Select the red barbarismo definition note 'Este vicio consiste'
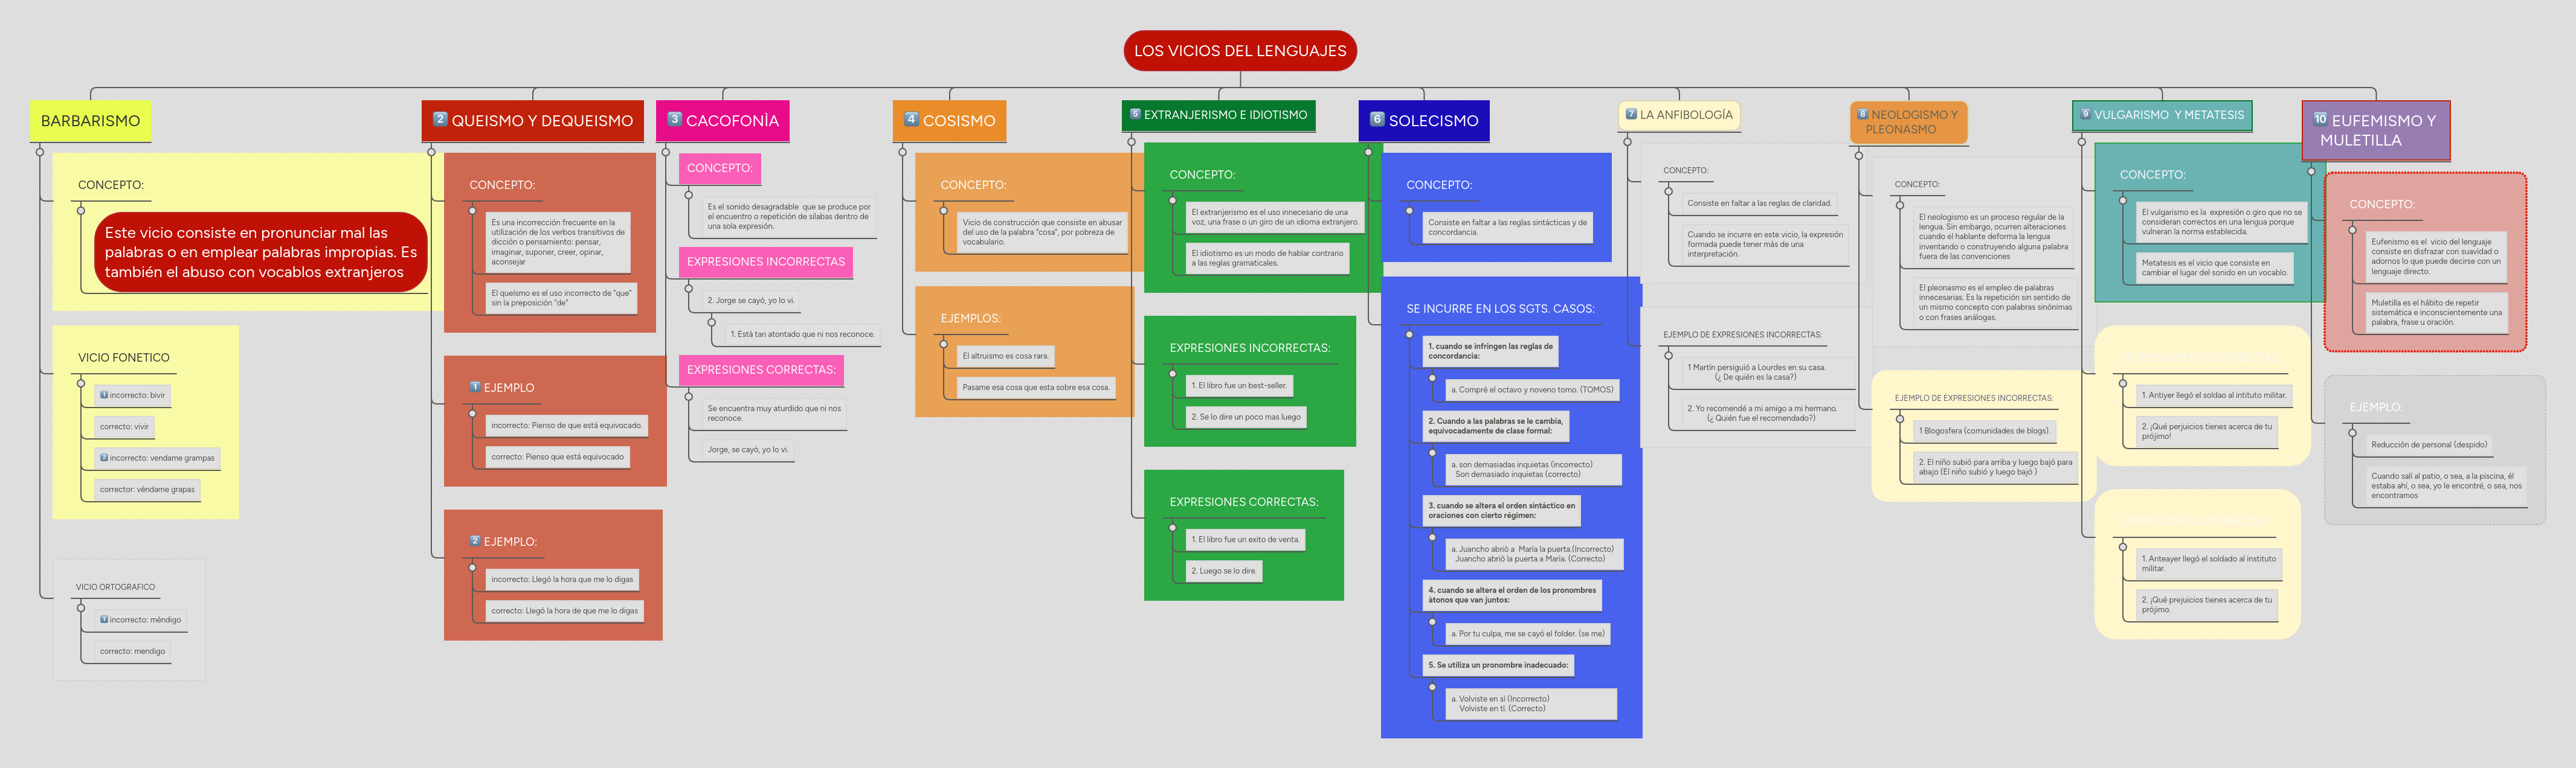 (261, 252)
